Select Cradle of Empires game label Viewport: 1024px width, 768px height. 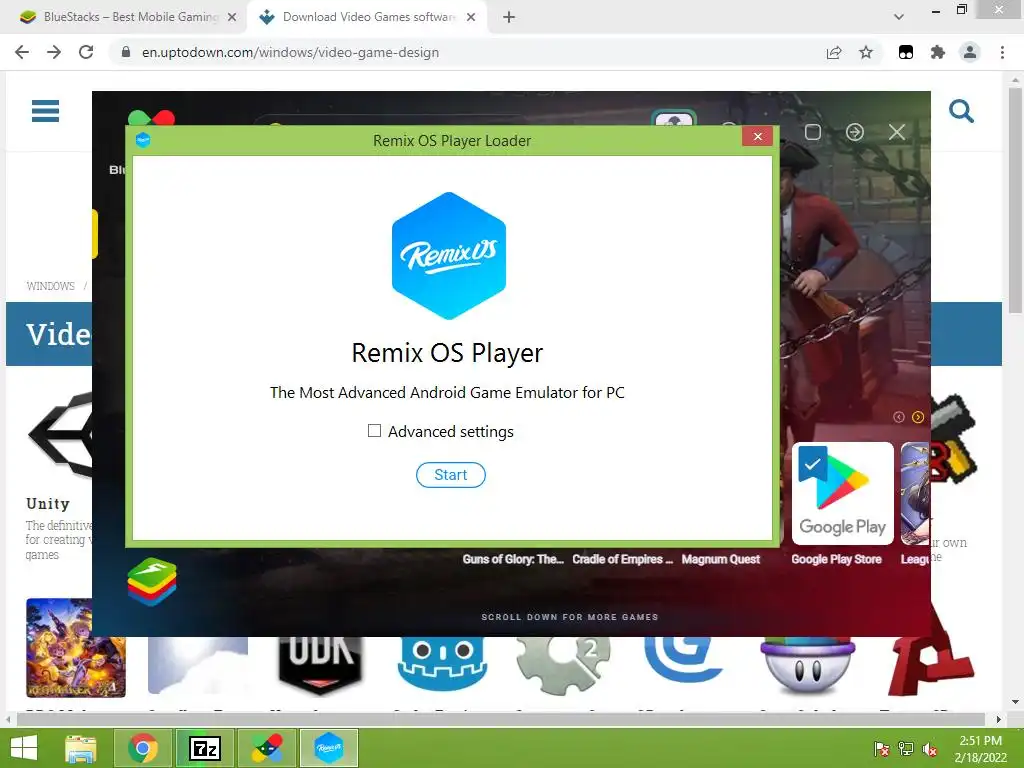[622, 559]
